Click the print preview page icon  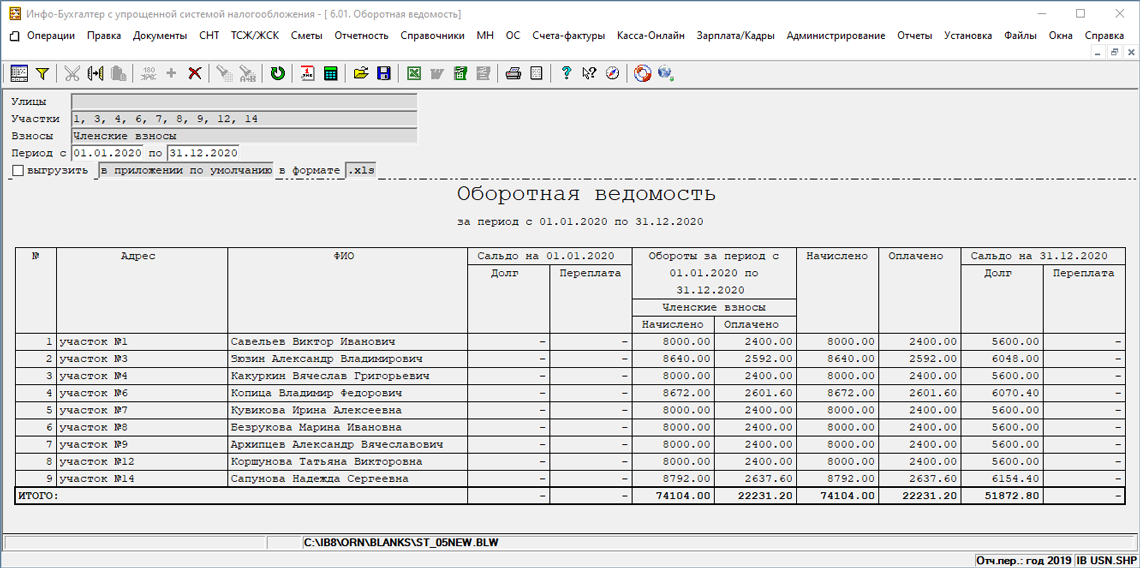[x=537, y=73]
